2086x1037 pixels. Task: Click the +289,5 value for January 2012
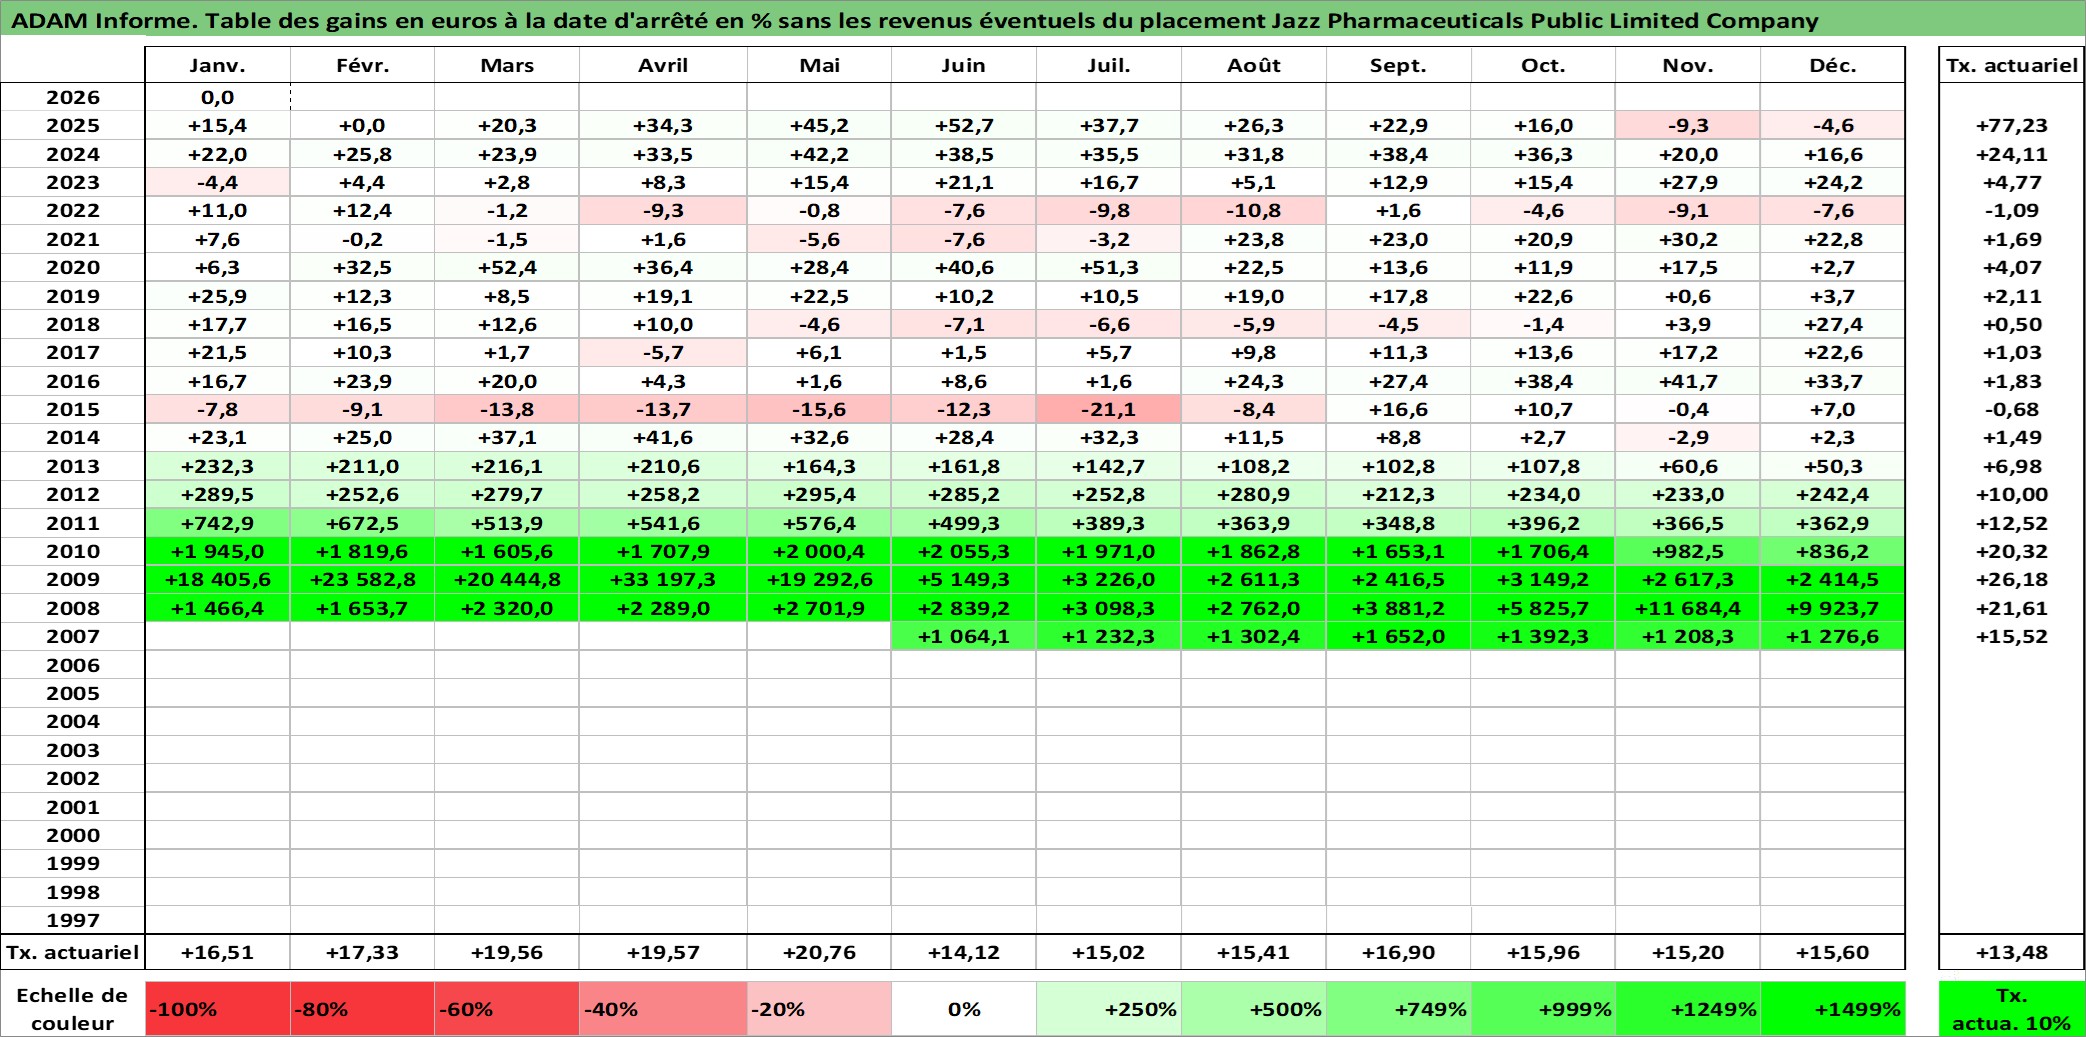pyautogui.click(x=218, y=494)
